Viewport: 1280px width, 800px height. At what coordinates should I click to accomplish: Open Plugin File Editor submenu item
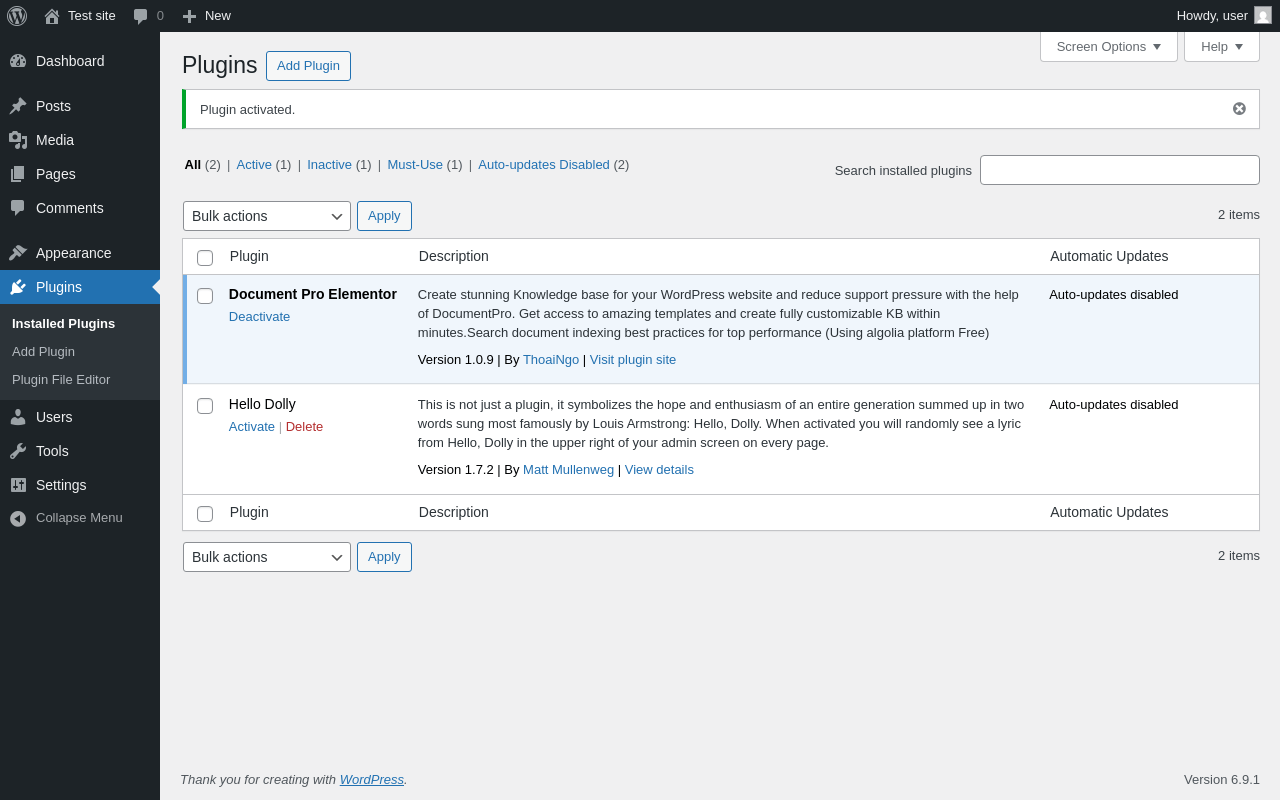(61, 380)
